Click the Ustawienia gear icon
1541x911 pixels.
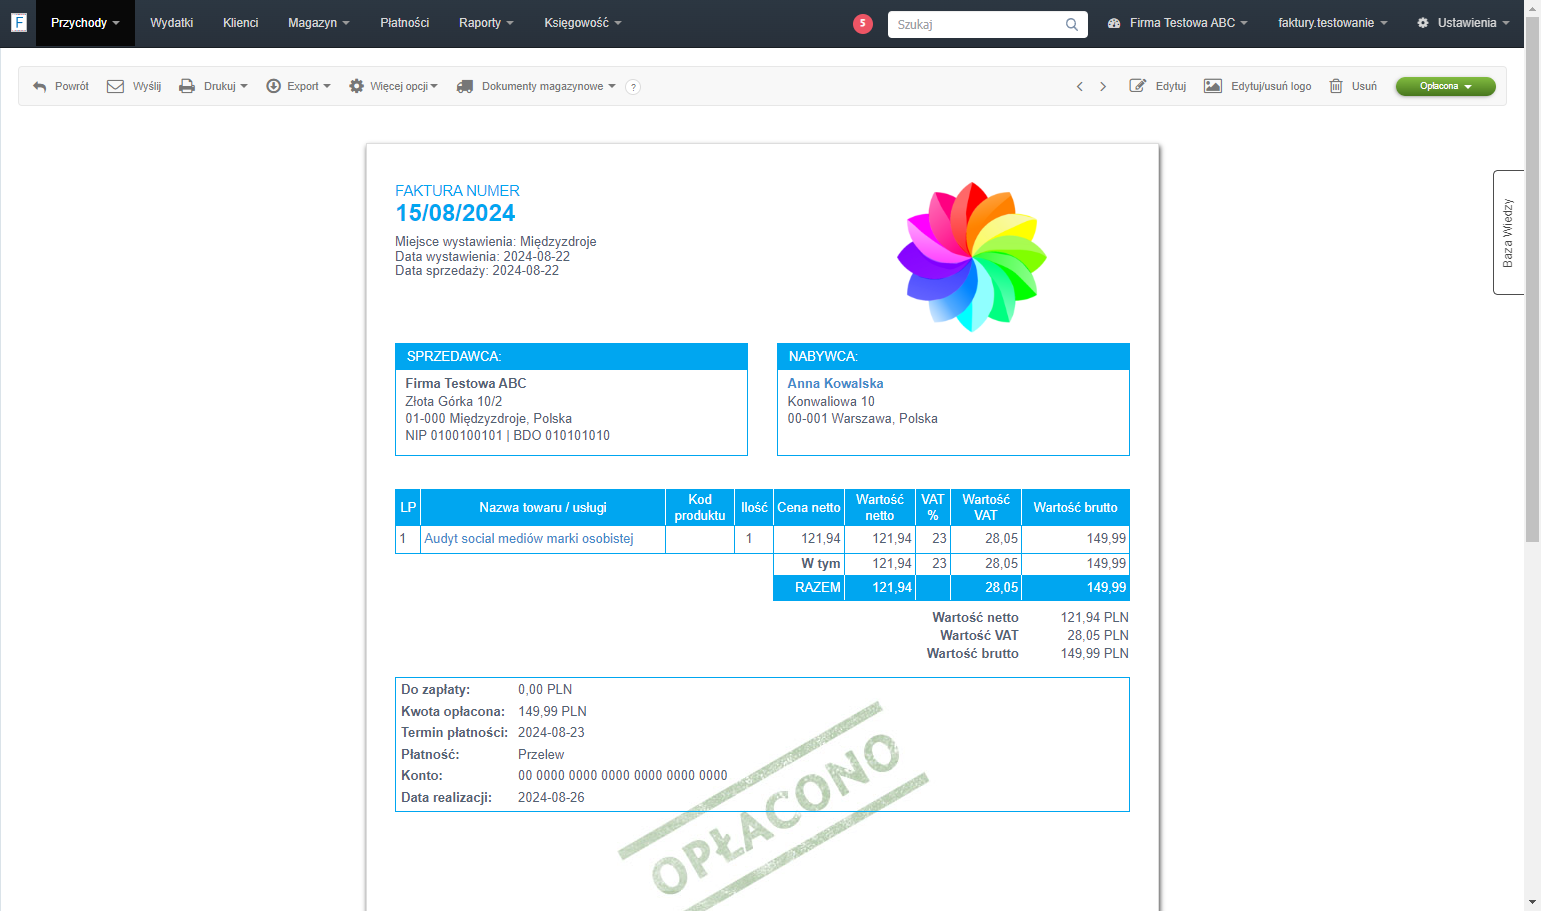tap(1423, 23)
